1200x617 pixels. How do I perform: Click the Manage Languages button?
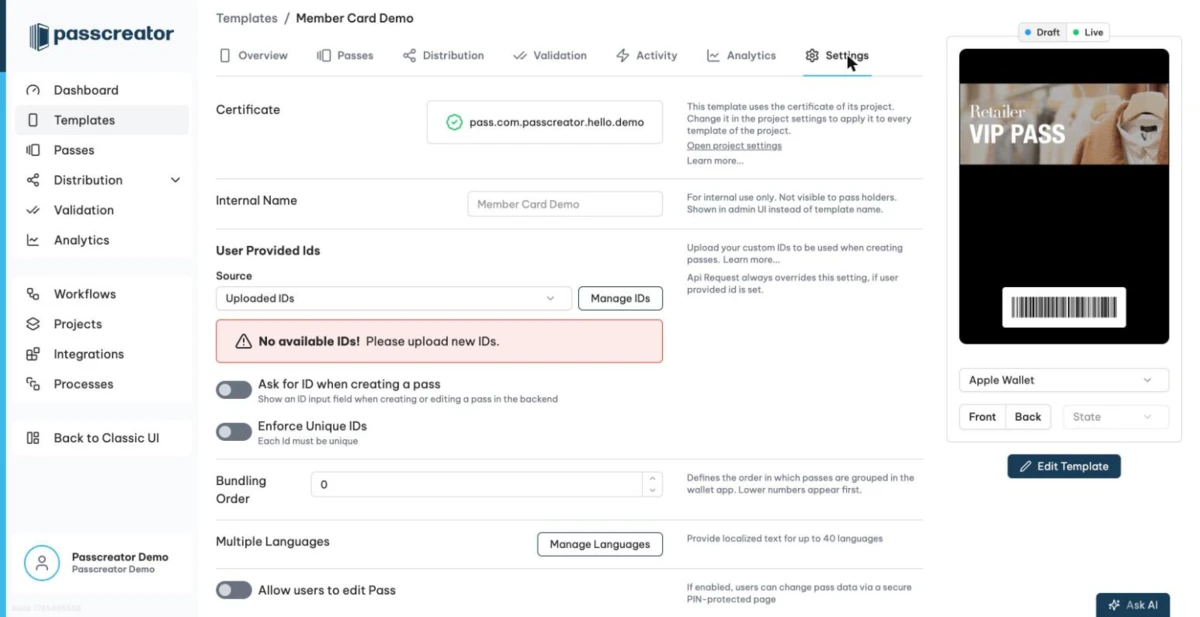coord(600,544)
